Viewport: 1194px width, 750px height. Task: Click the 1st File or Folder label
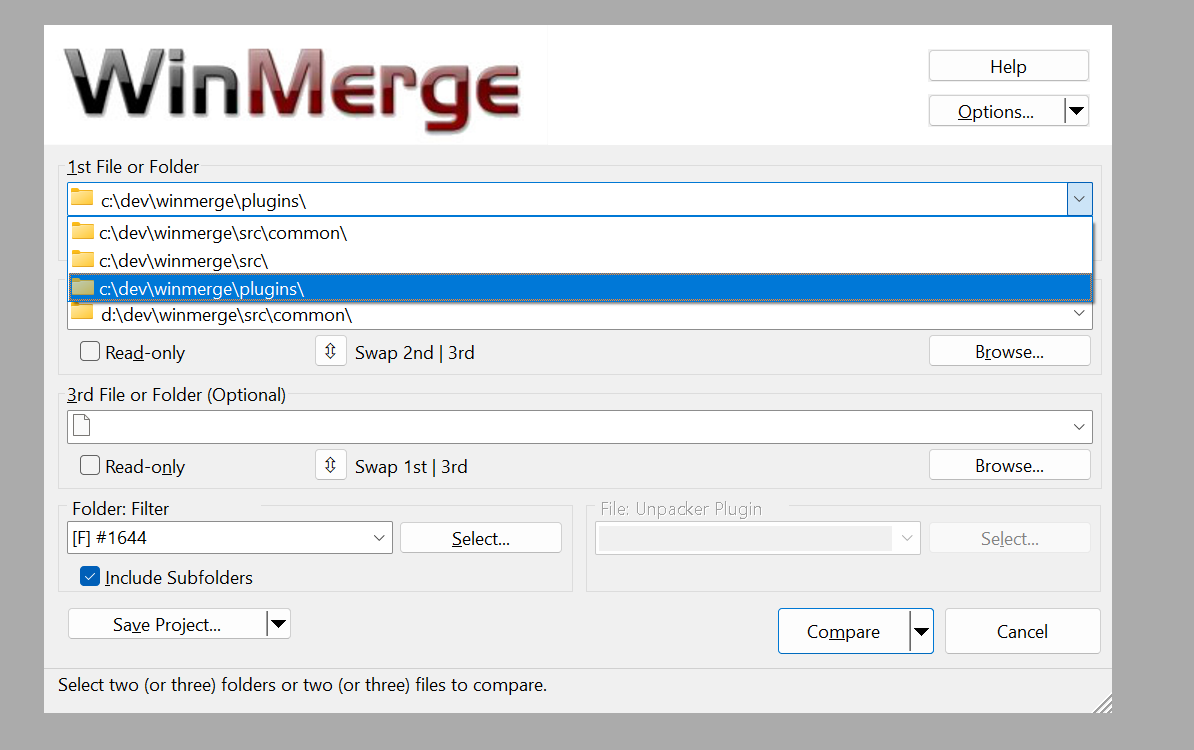[x=132, y=167]
